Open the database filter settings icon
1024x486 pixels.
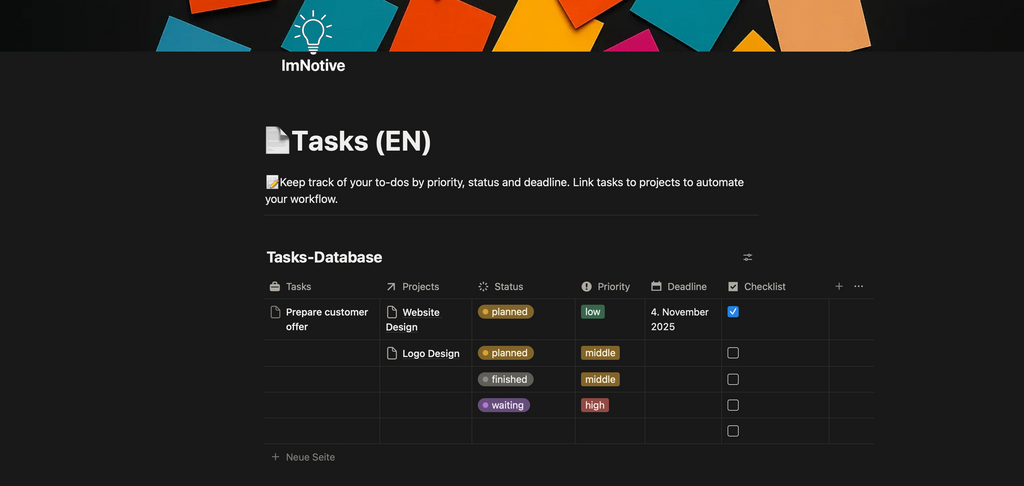[747, 258]
